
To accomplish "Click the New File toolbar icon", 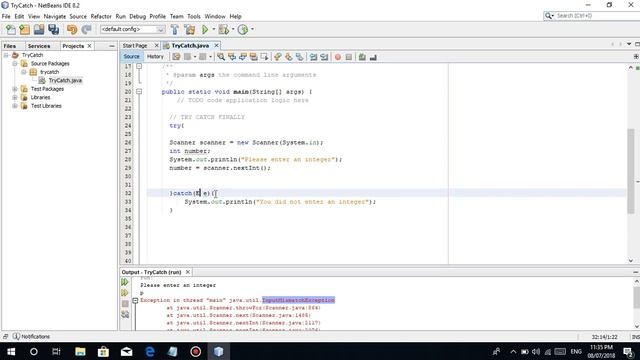I will point(11,29).
